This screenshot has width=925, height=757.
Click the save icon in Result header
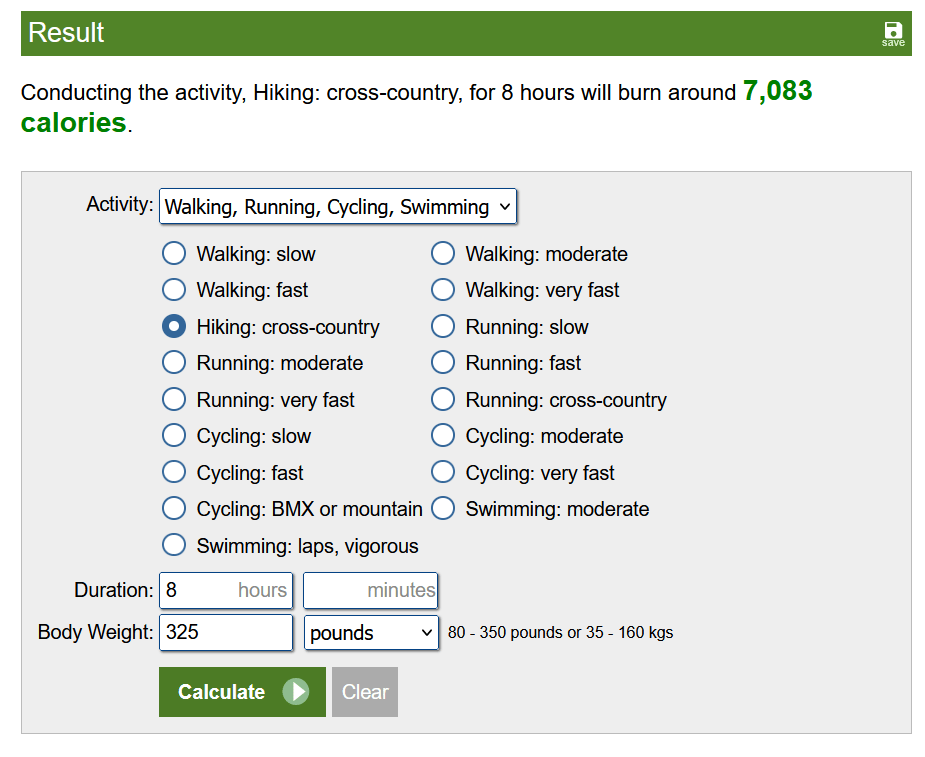[893, 33]
